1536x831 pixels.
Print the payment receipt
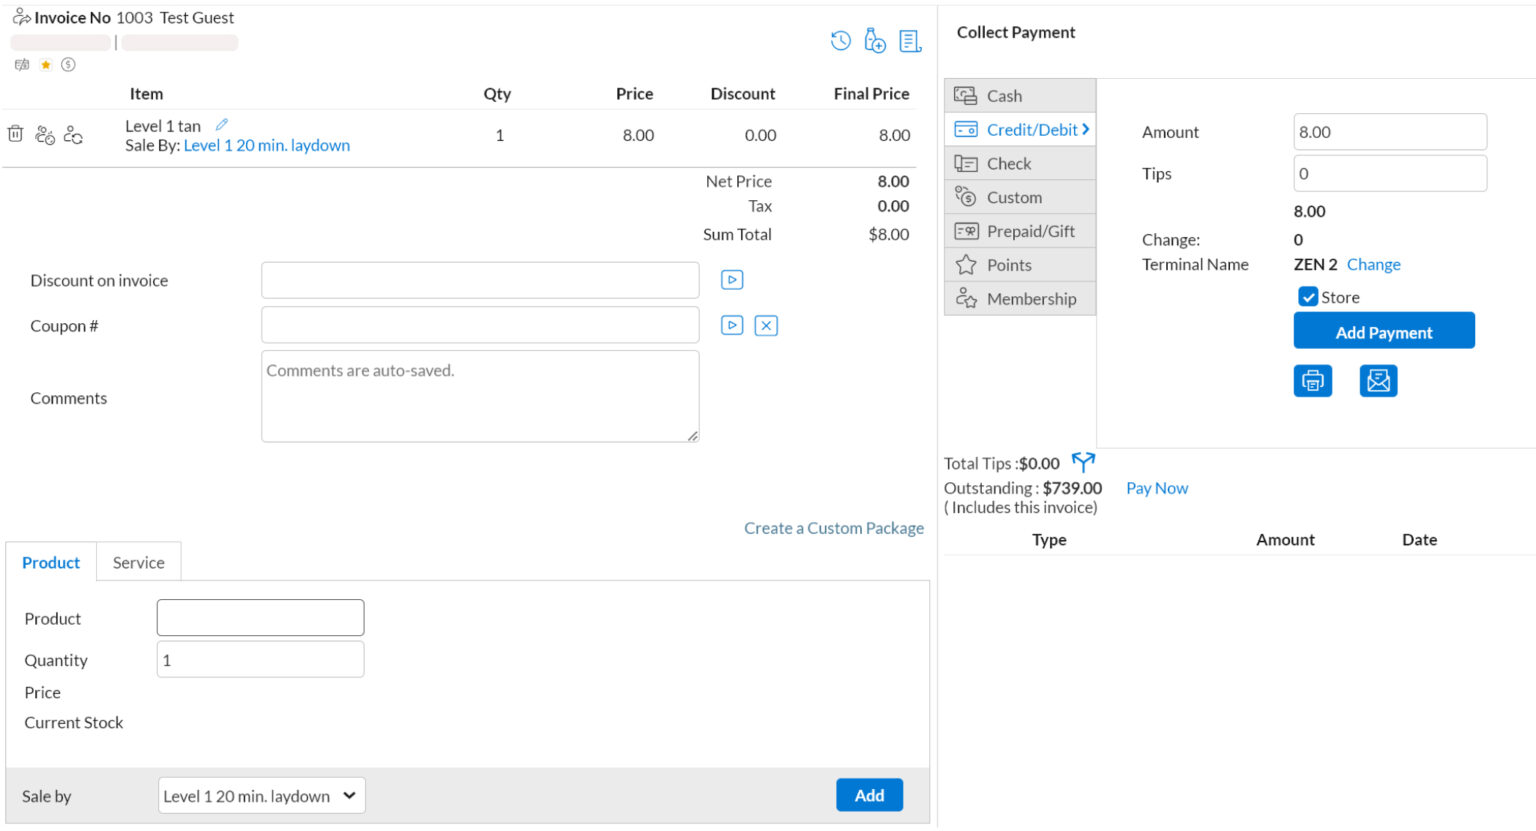coord(1313,380)
